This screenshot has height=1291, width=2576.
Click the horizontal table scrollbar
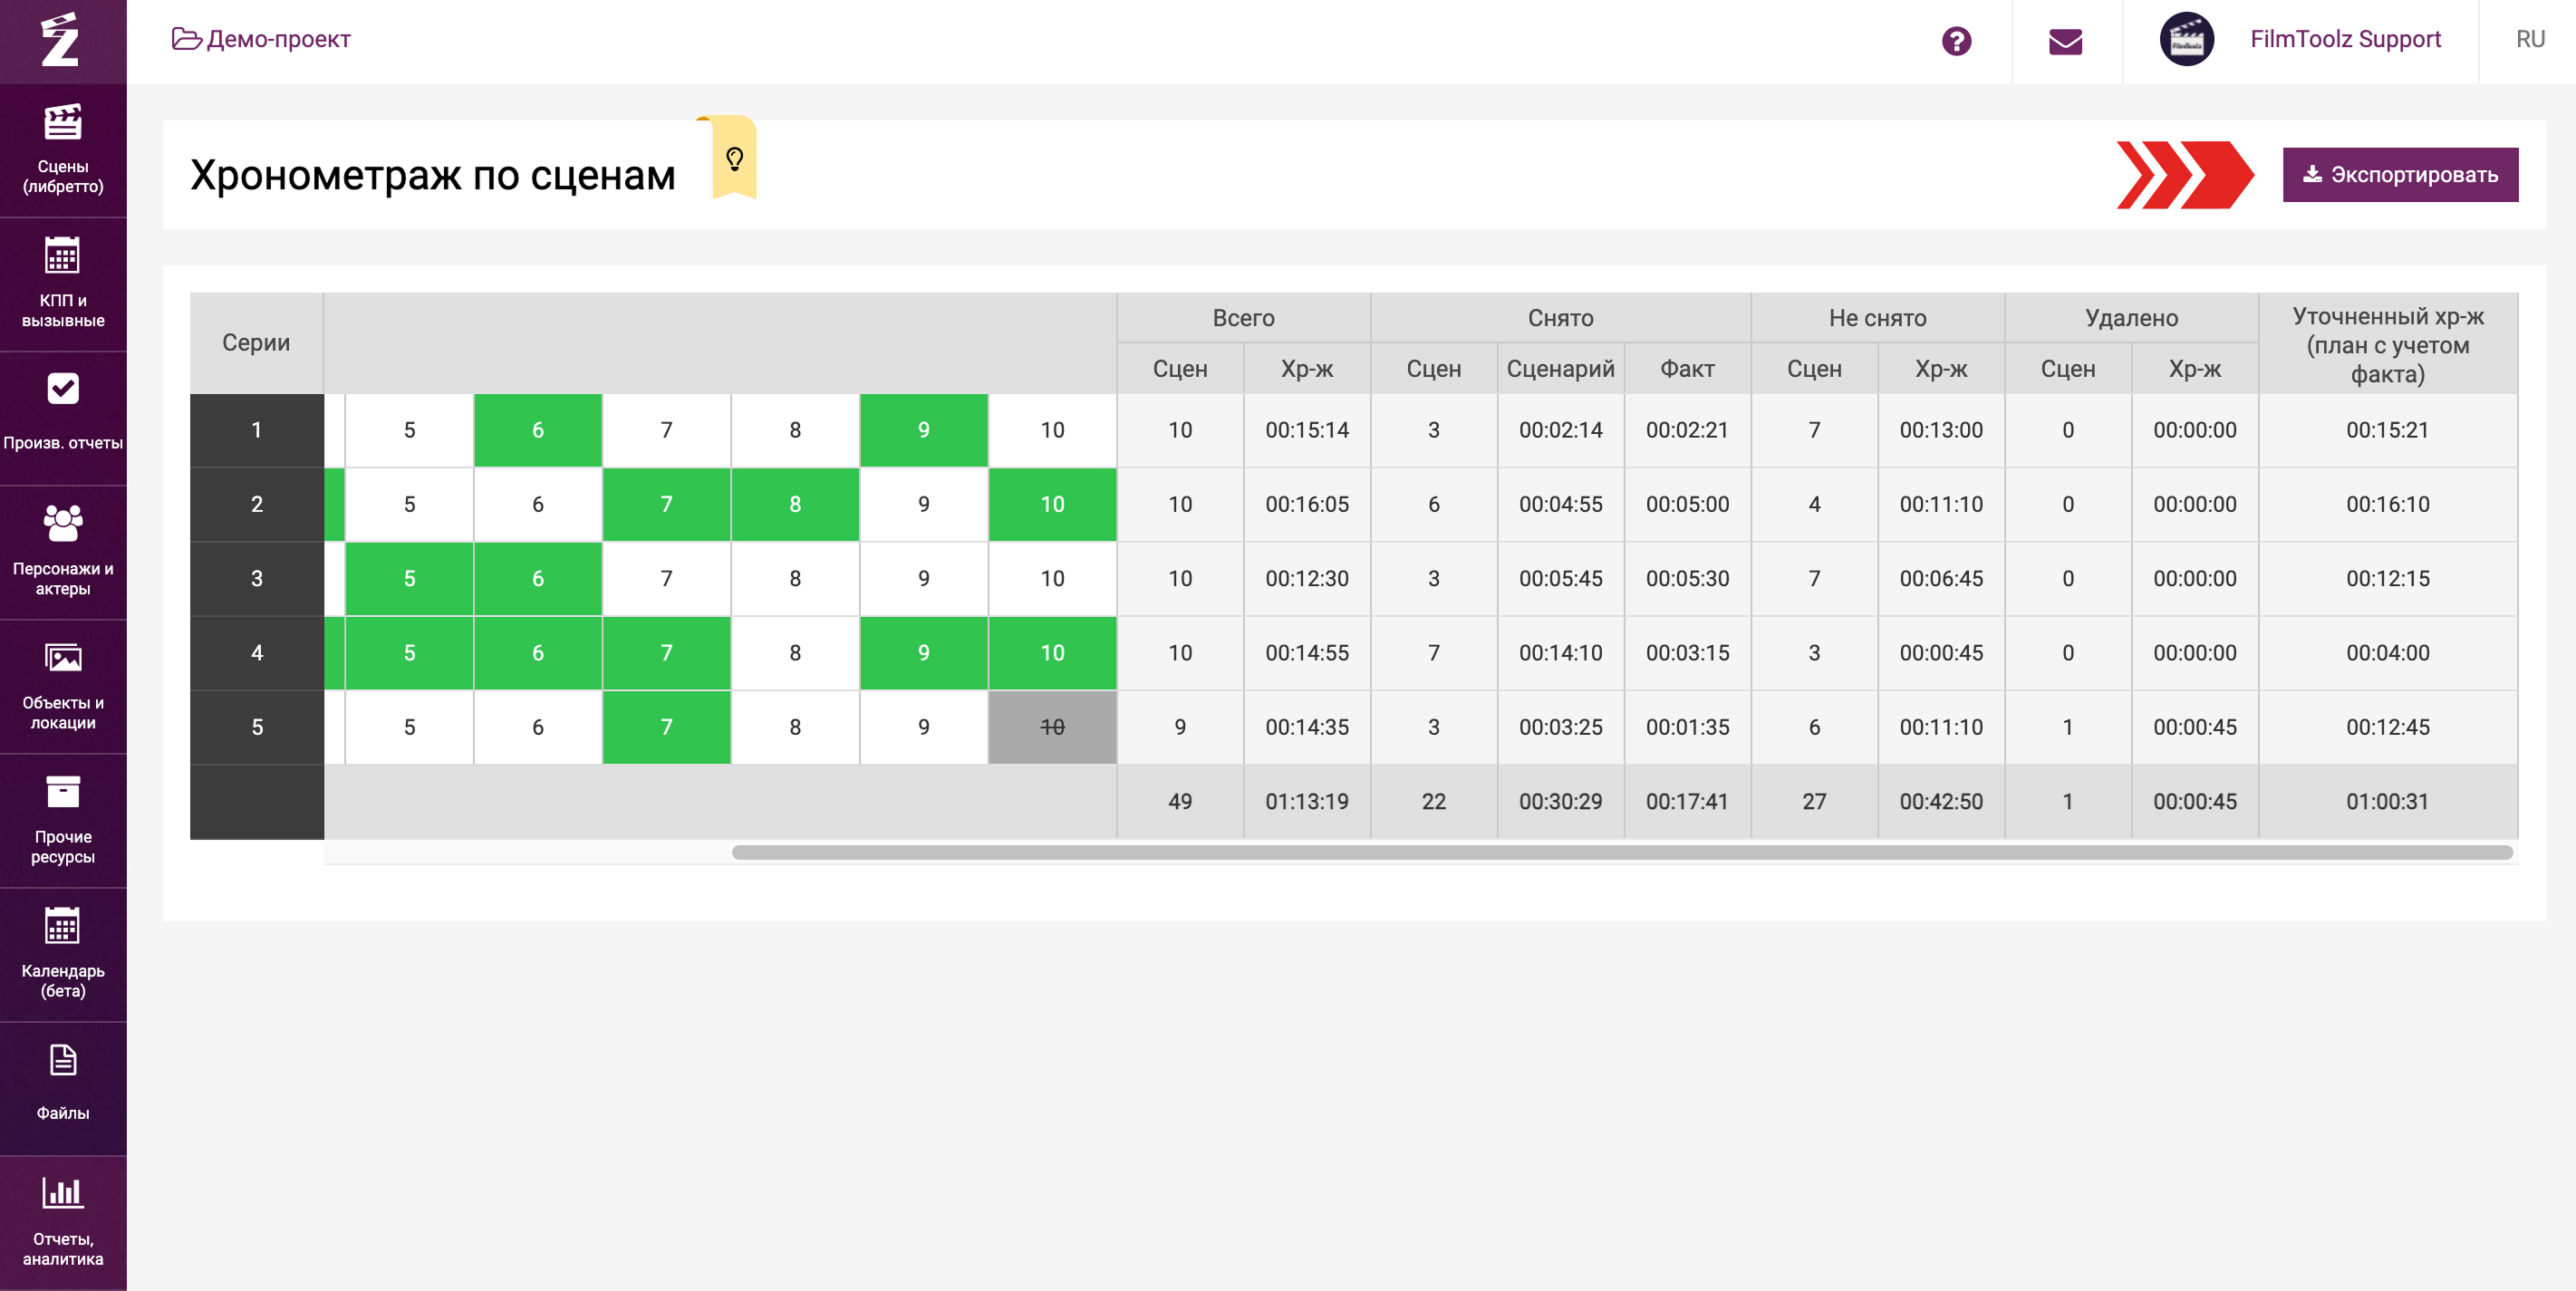click(x=1620, y=852)
